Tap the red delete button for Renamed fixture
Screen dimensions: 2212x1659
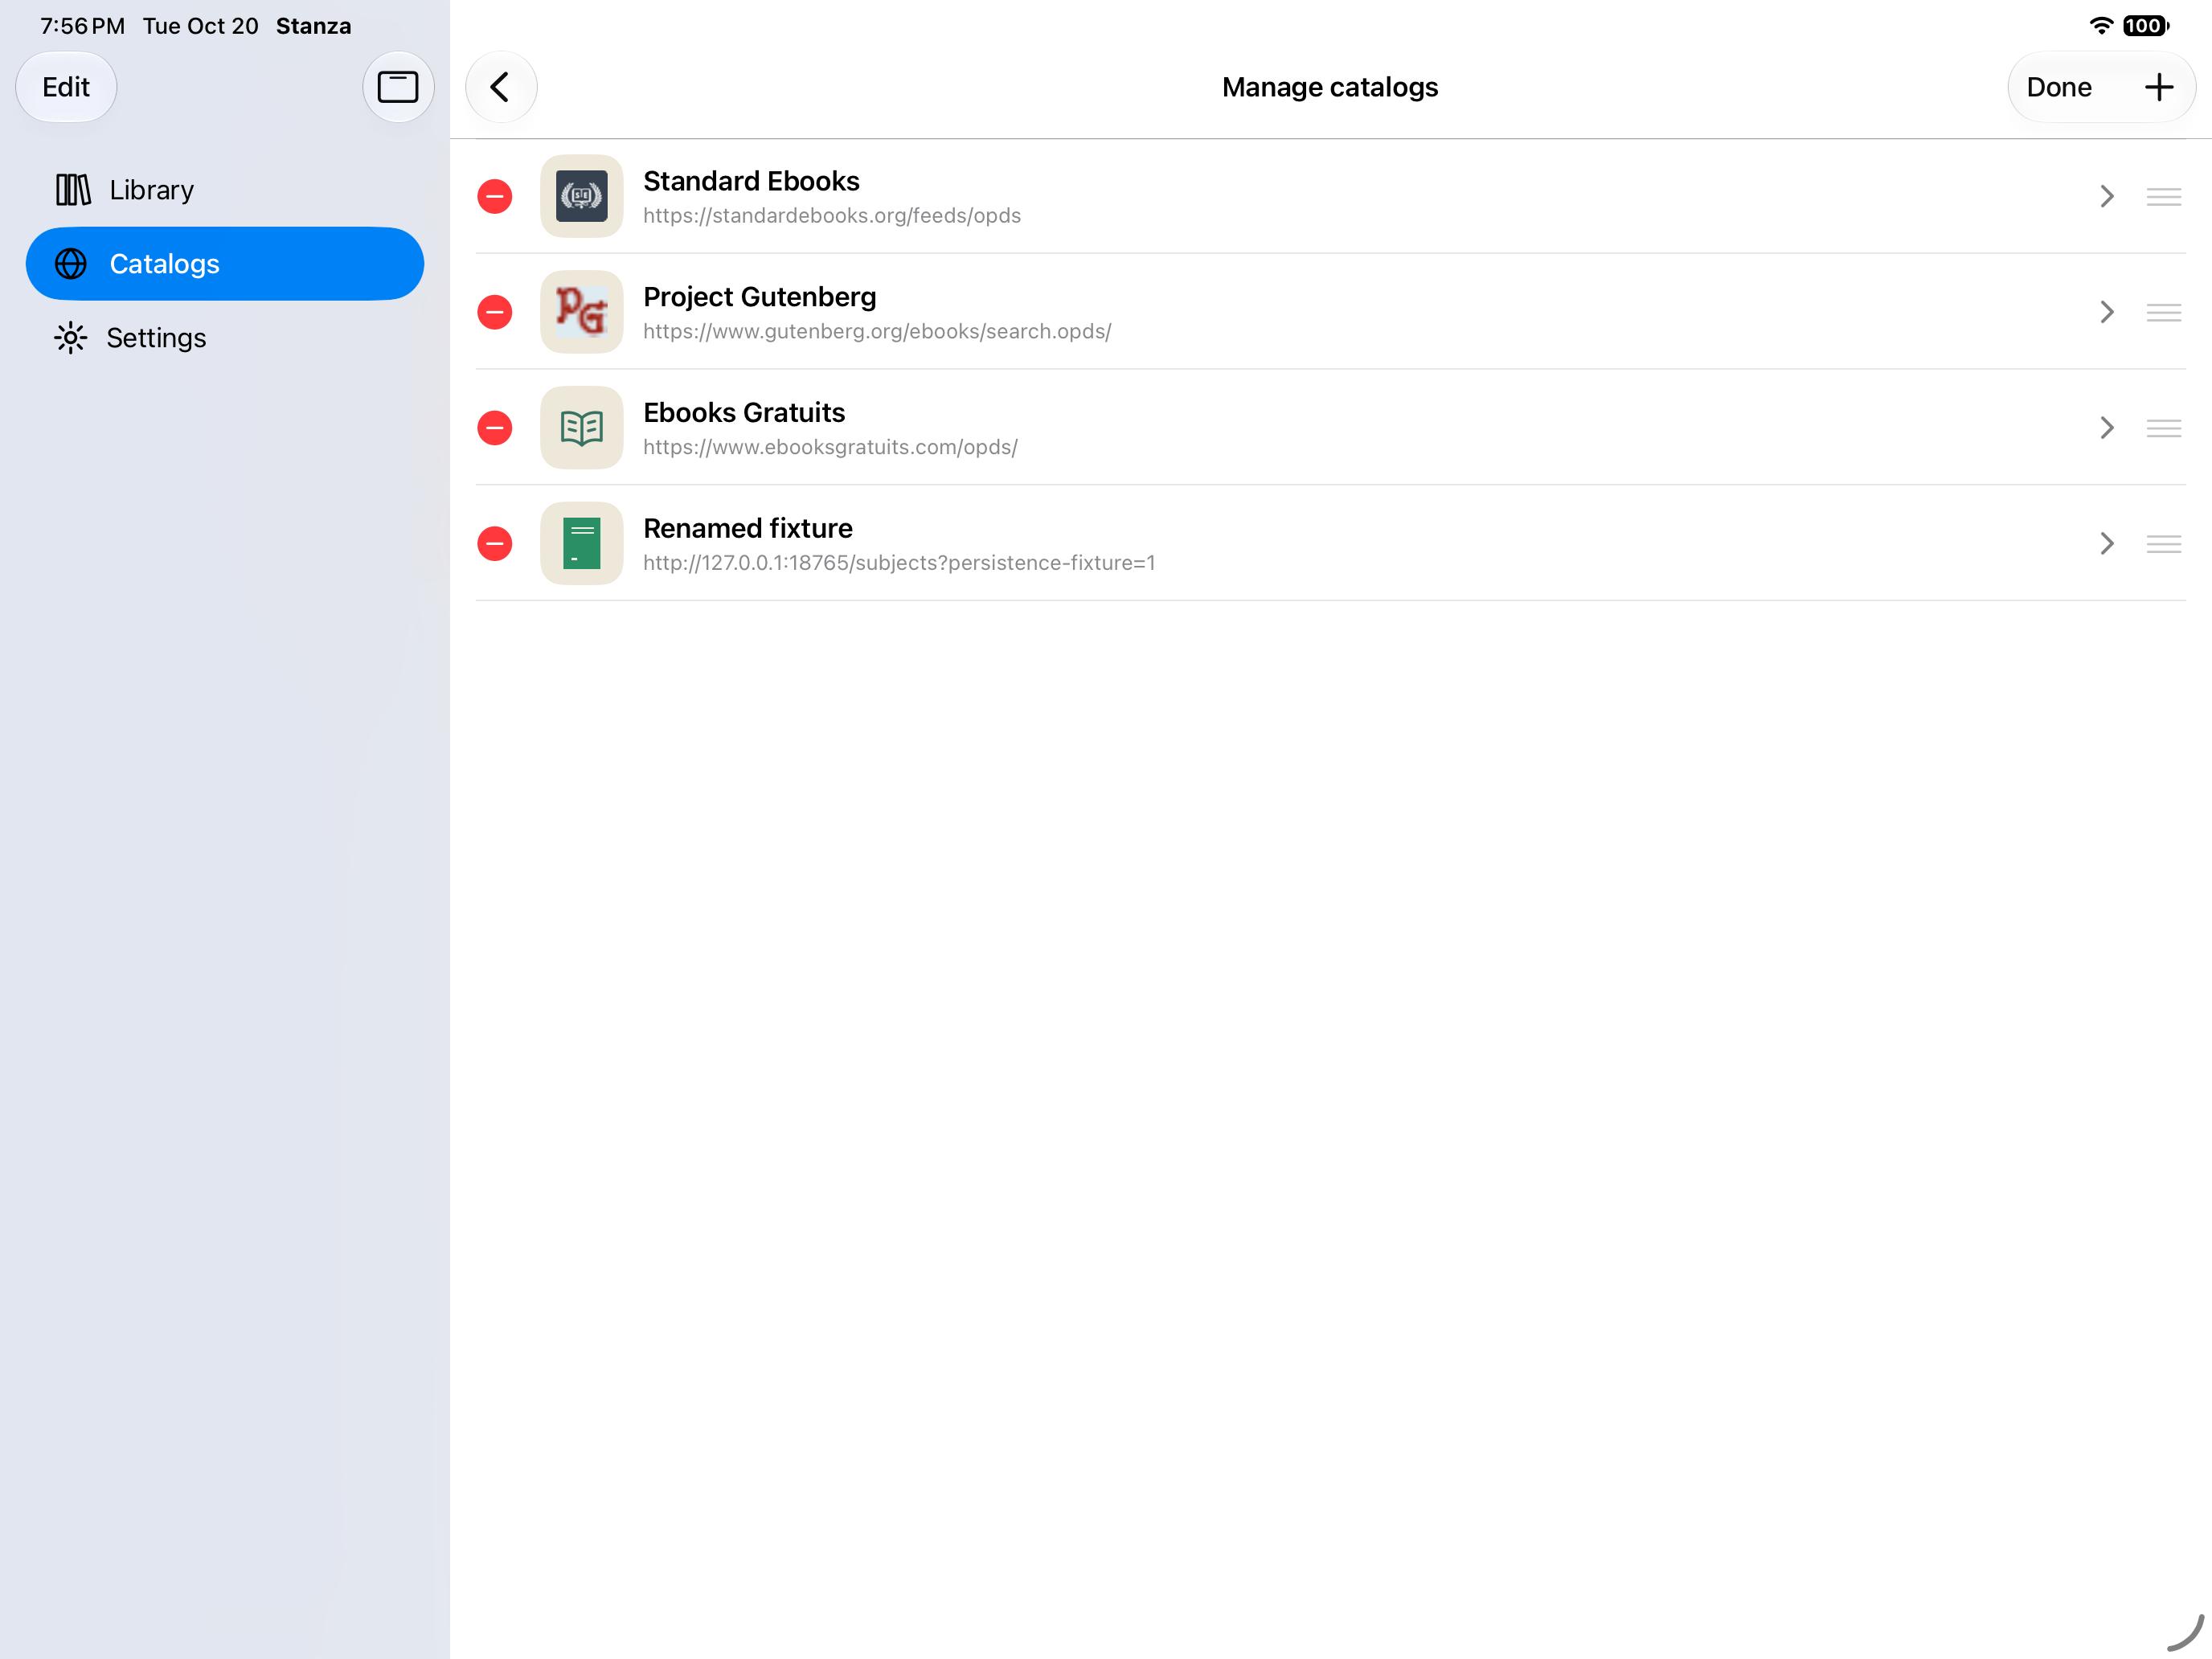click(x=494, y=544)
